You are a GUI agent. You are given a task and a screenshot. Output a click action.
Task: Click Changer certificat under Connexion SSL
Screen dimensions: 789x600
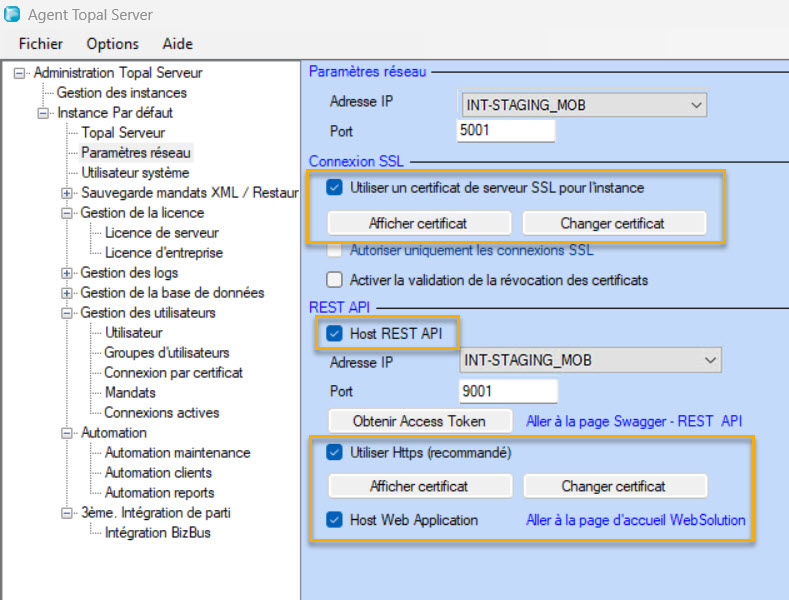point(614,223)
